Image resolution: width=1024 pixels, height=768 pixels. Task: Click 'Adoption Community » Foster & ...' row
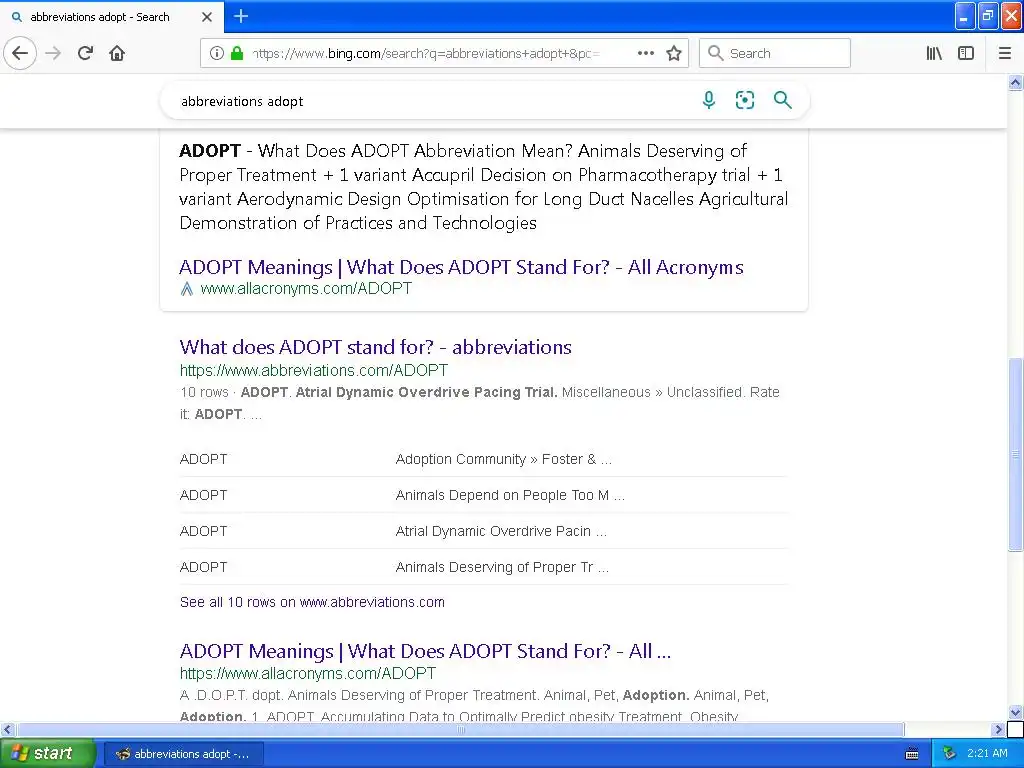483,459
